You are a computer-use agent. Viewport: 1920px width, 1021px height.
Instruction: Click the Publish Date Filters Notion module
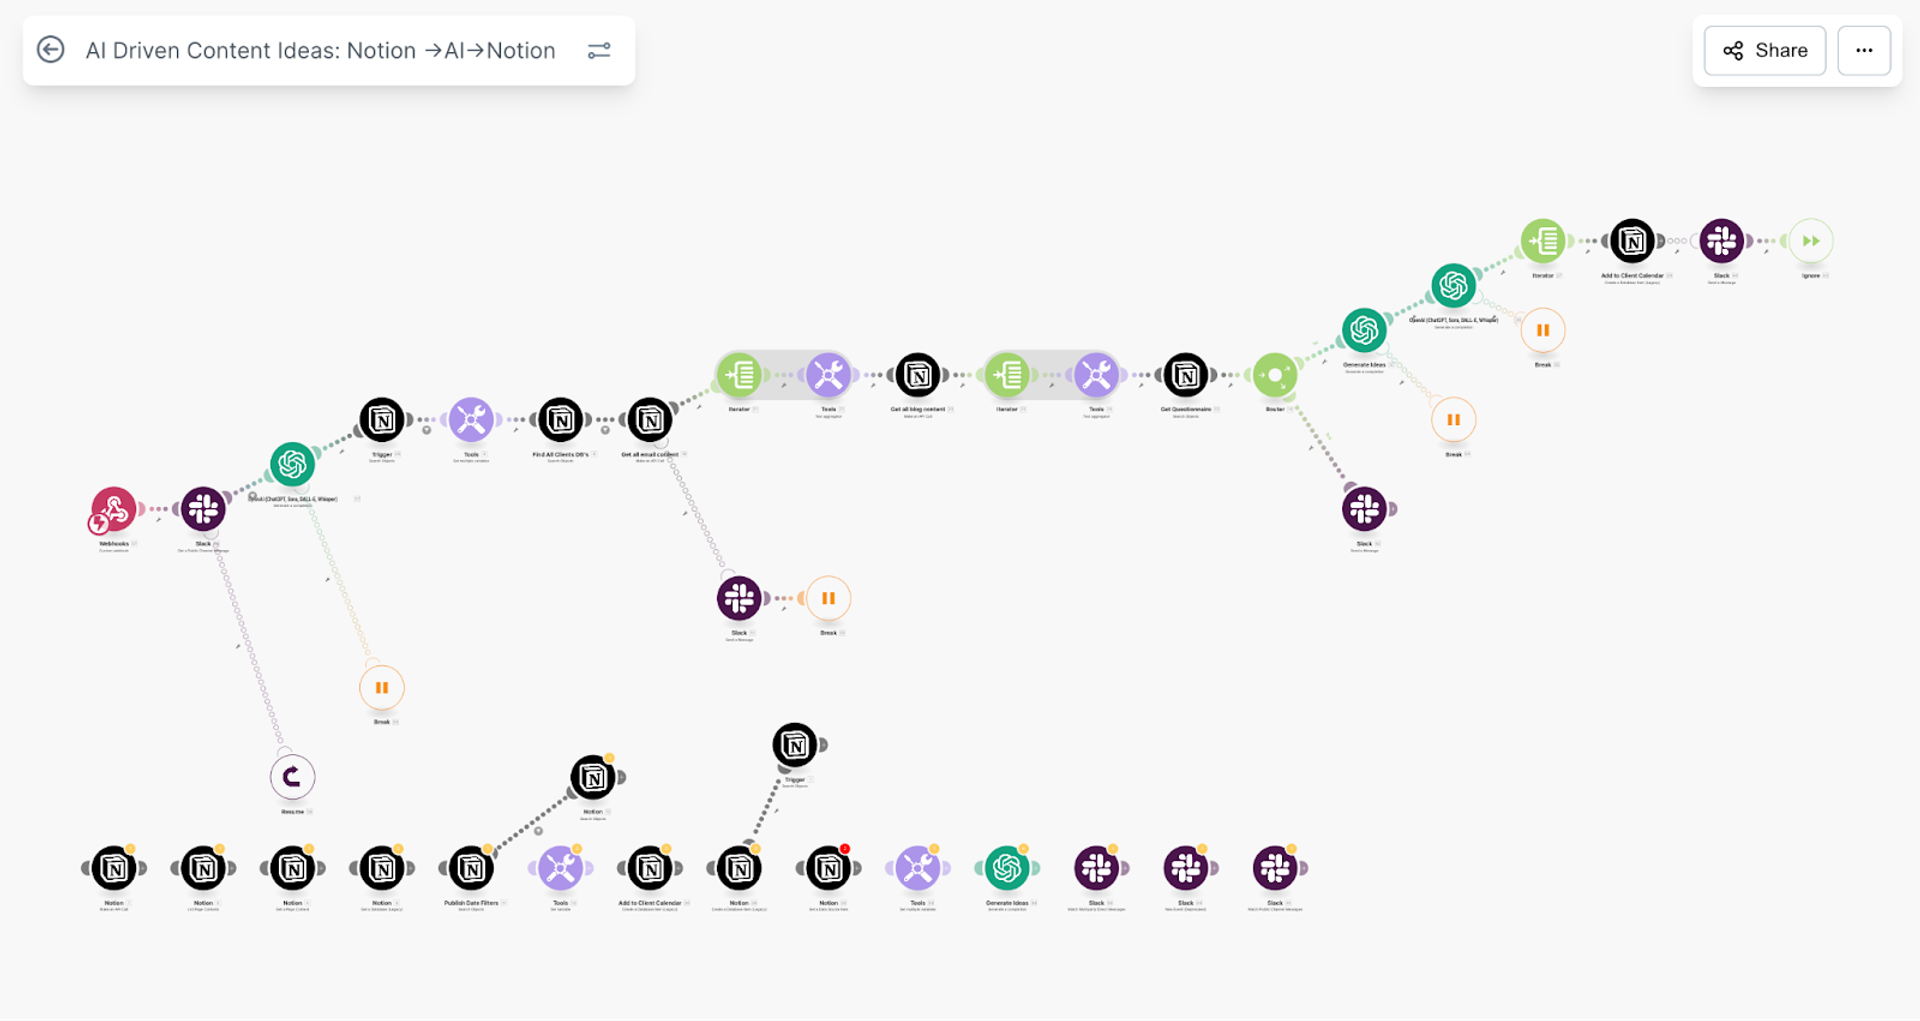(471, 869)
